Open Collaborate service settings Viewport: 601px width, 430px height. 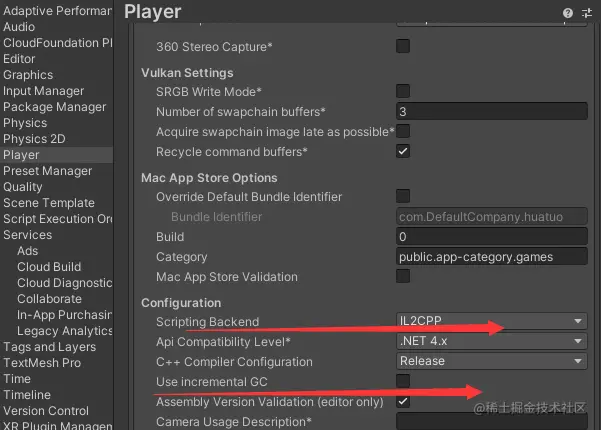tap(57, 299)
